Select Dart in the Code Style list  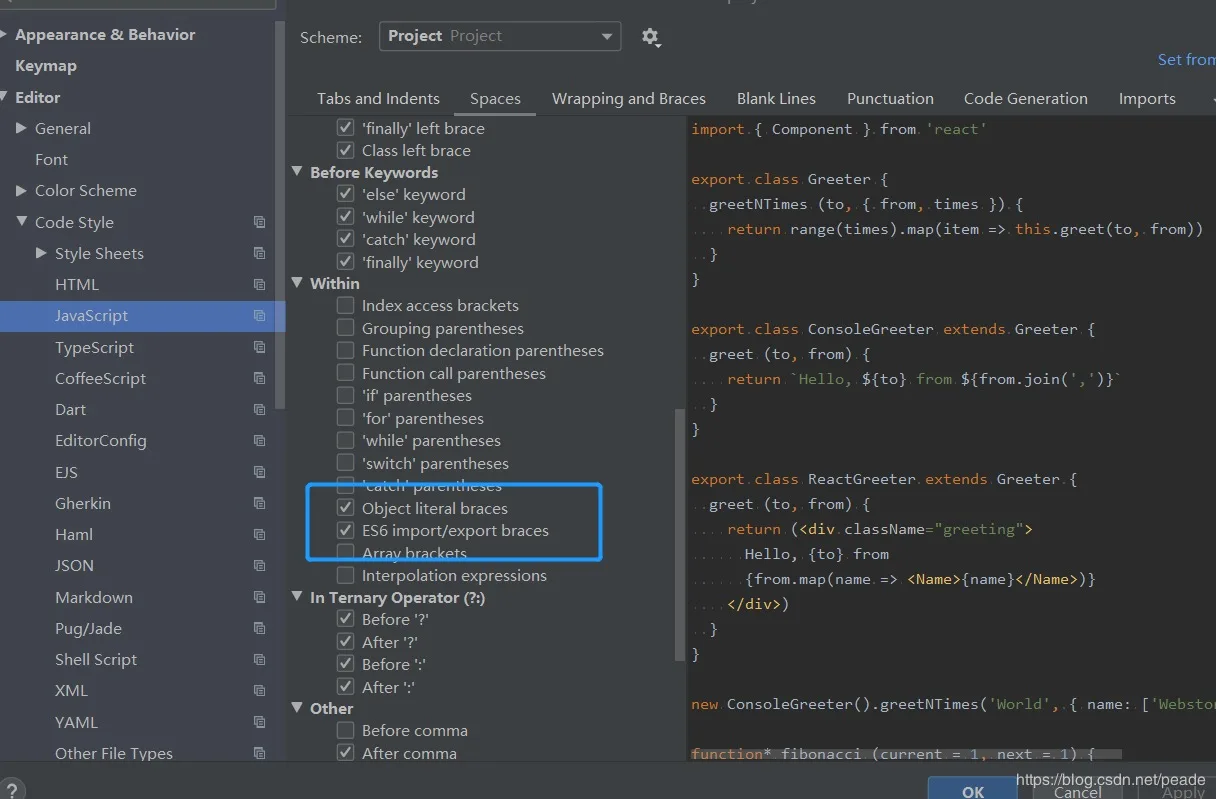tap(70, 409)
